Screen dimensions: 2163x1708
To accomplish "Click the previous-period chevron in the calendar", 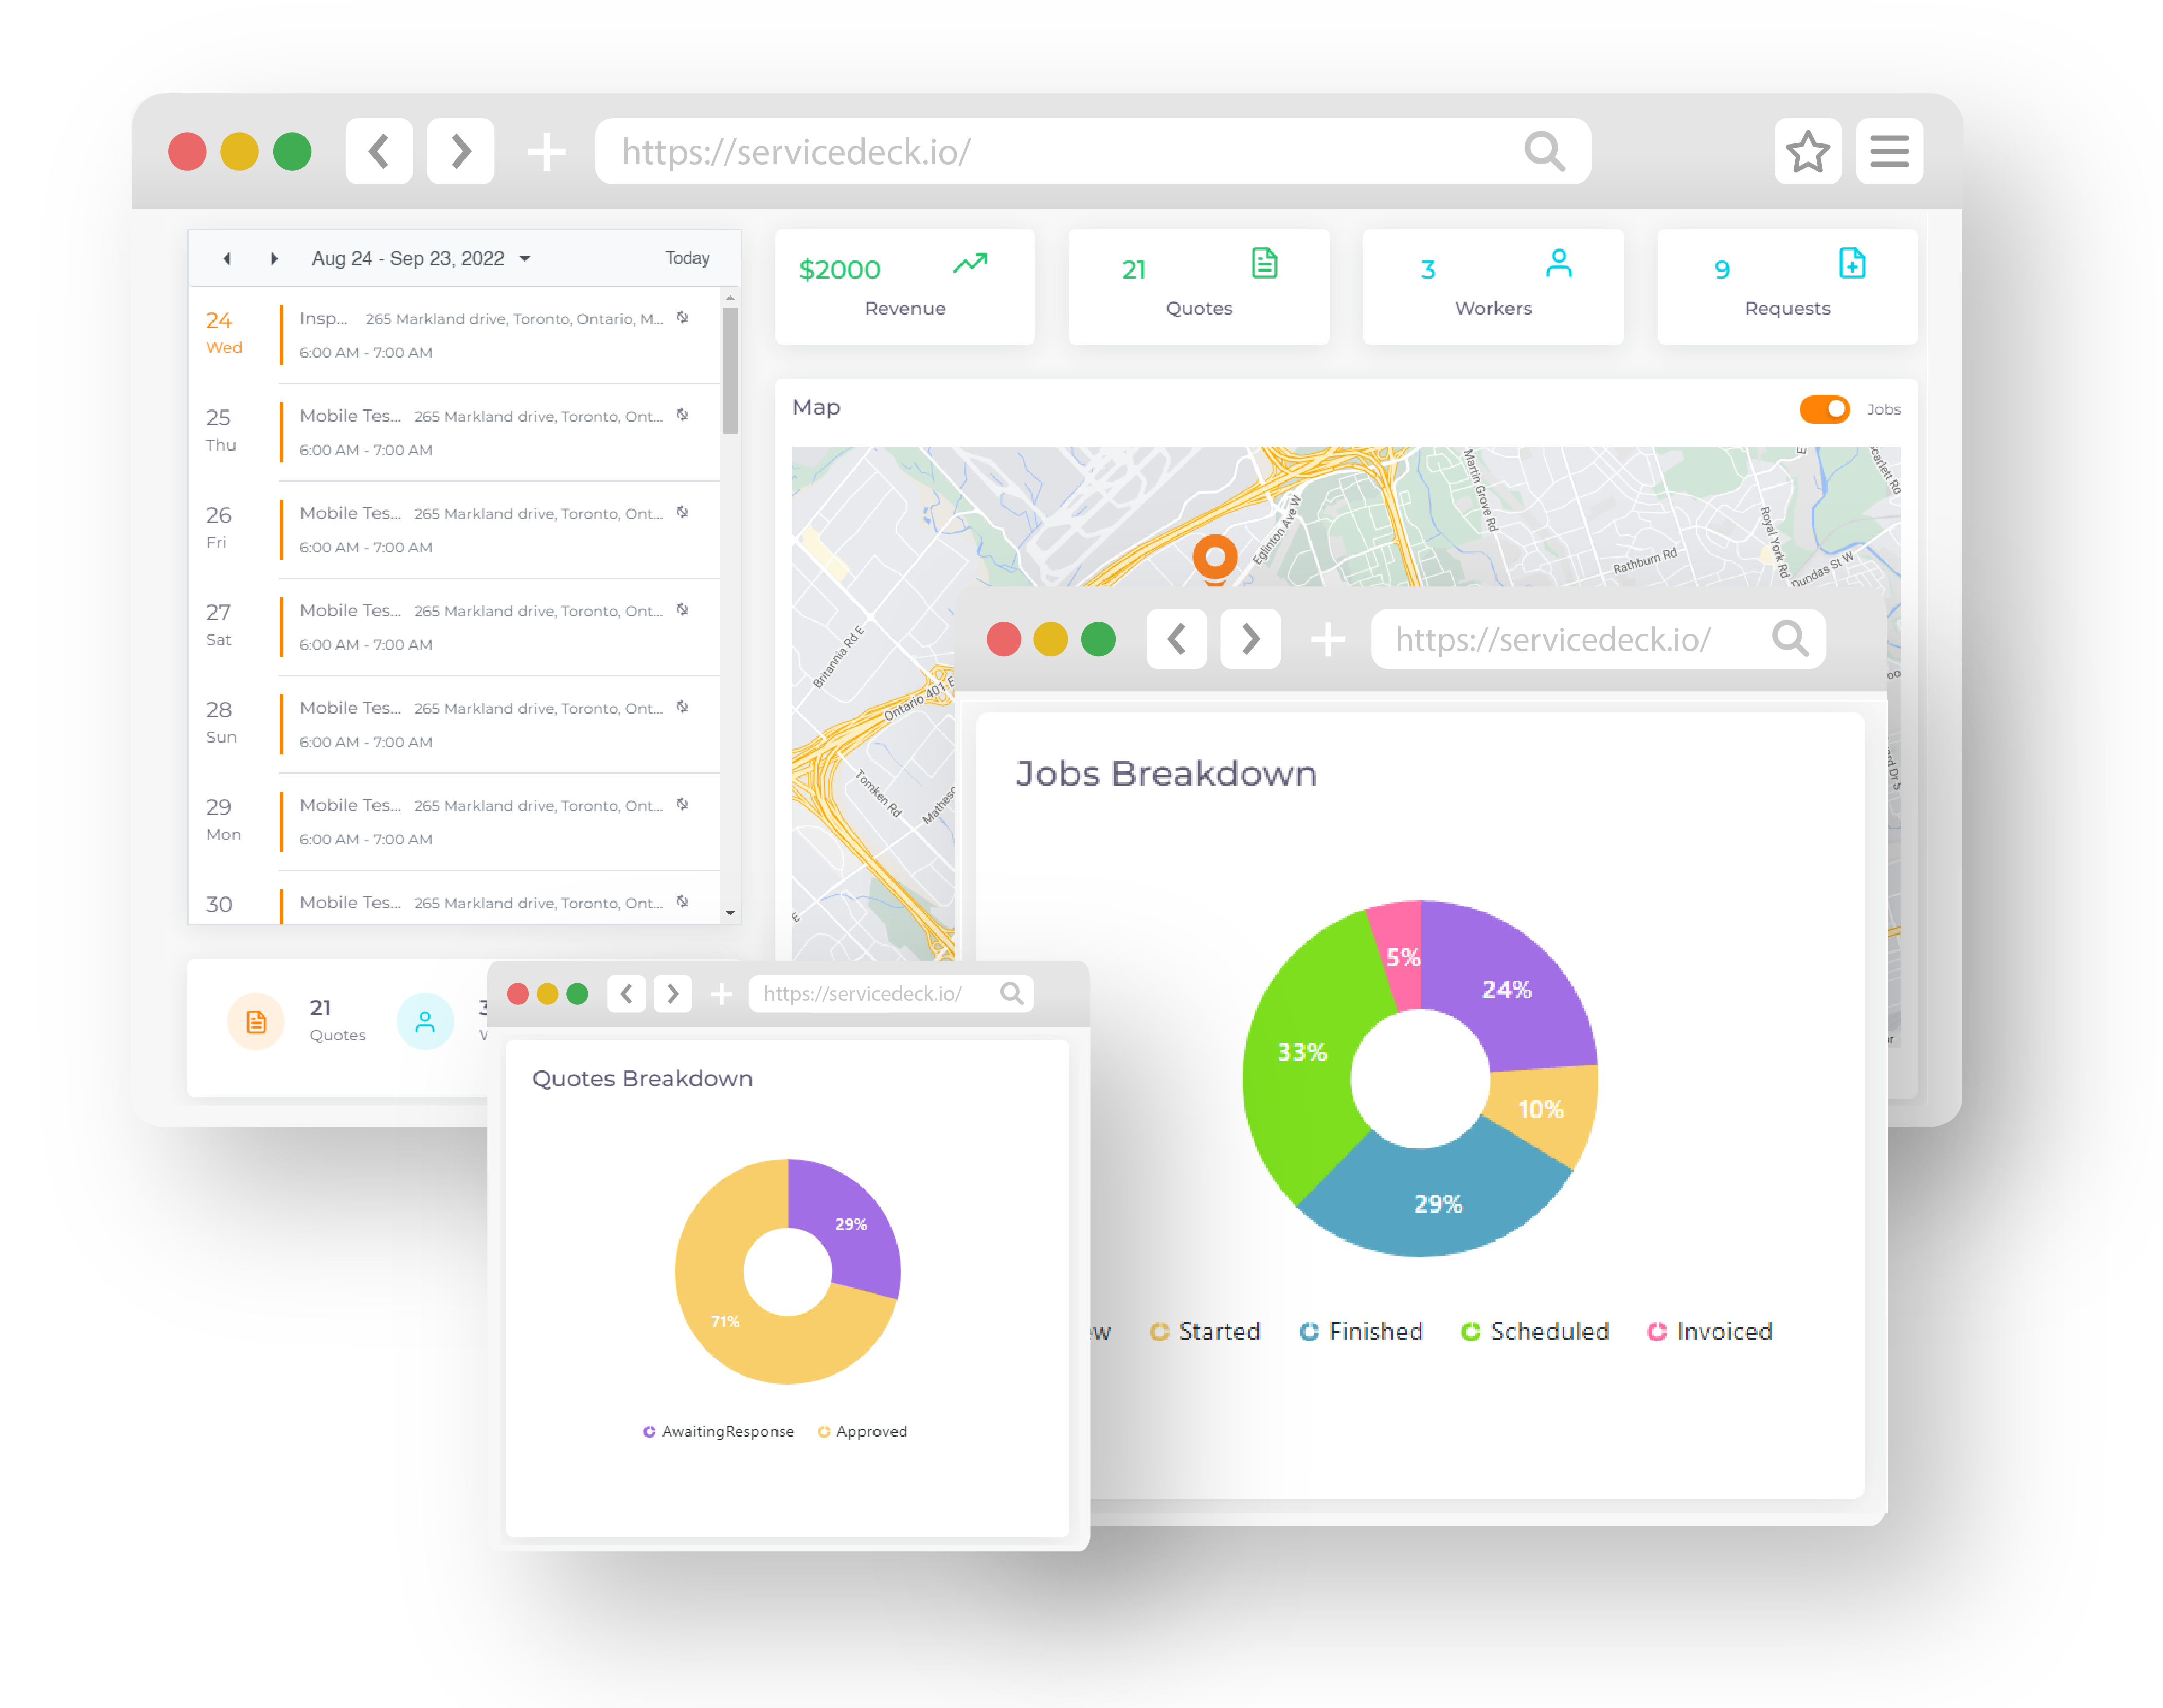I will (x=227, y=257).
